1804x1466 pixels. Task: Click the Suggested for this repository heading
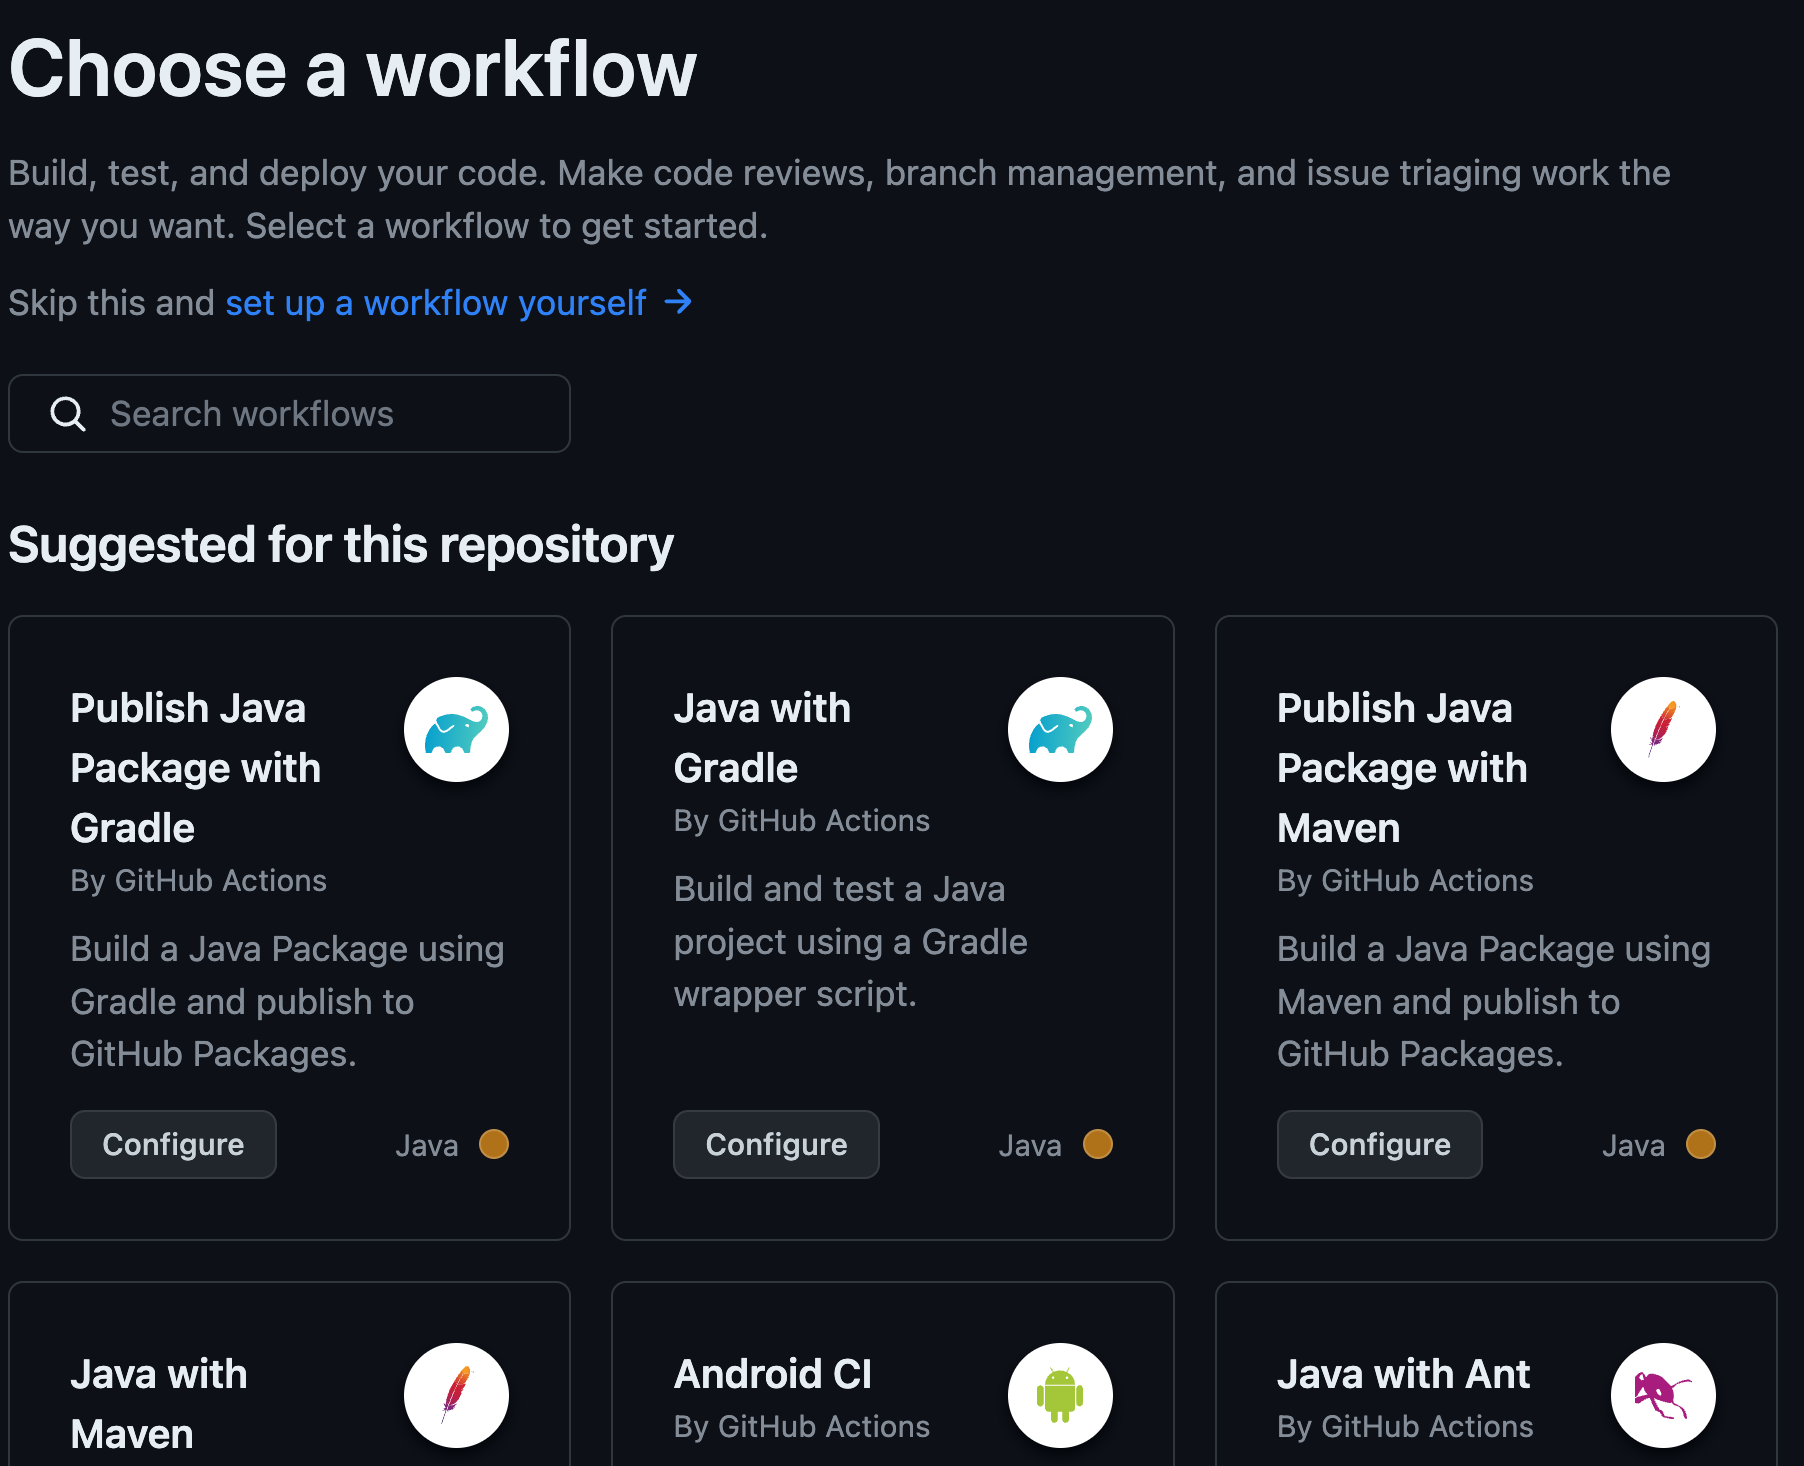(341, 546)
